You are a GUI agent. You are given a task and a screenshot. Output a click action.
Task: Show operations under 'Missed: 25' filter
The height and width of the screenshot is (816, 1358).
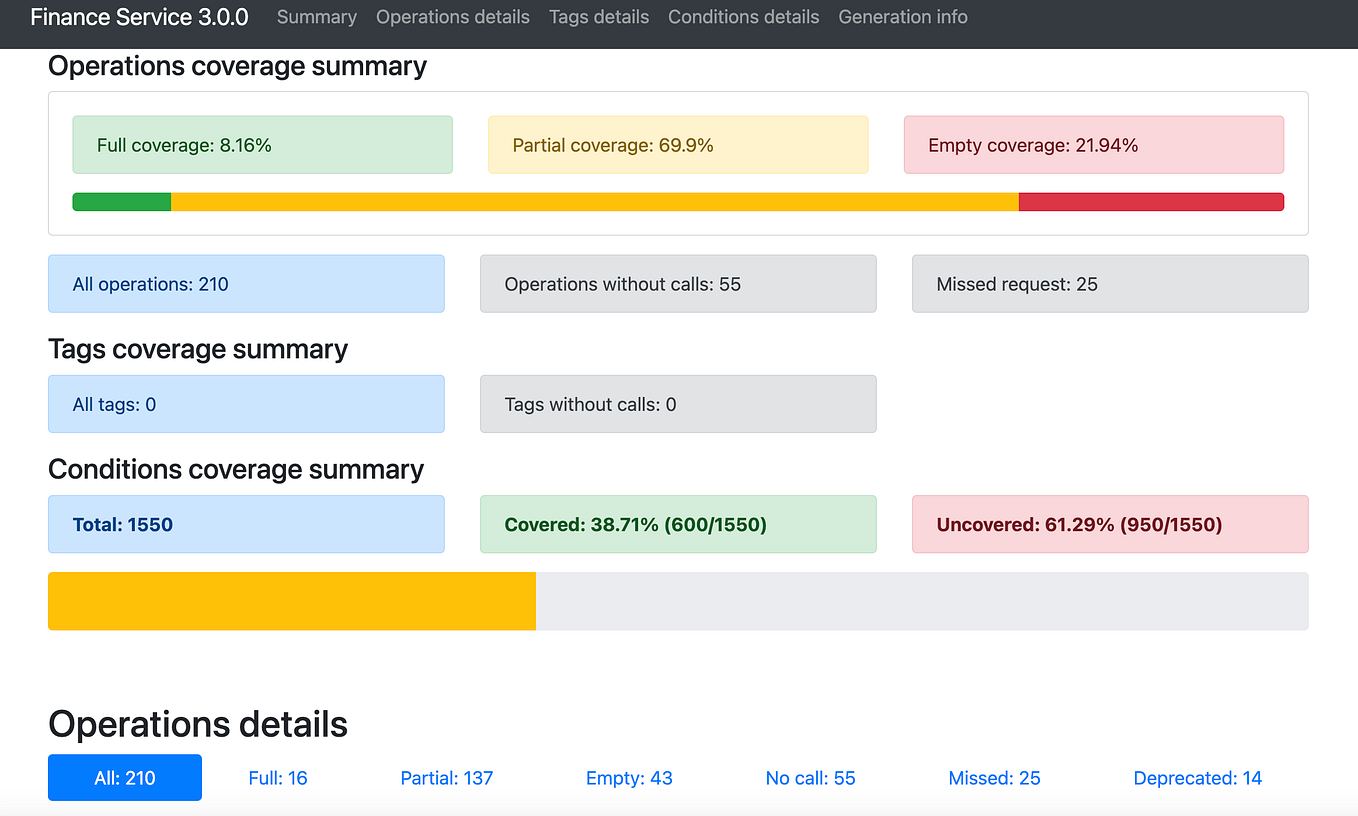coord(994,777)
